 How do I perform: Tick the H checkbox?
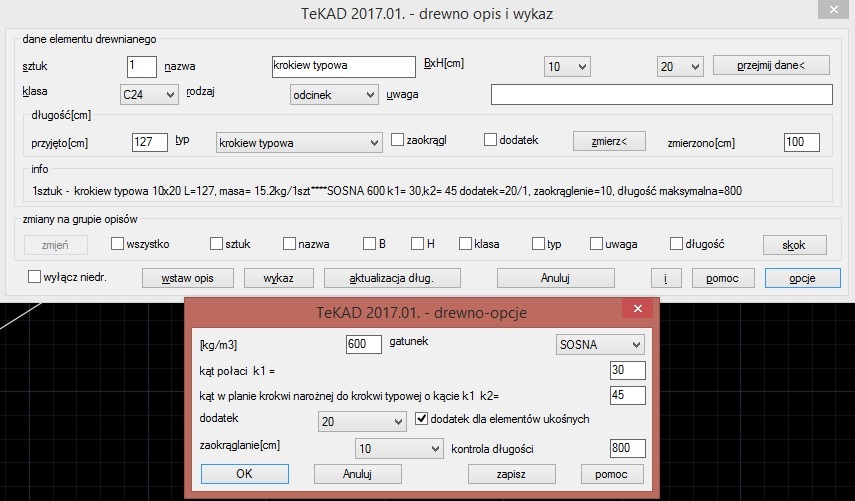(418, 244)
